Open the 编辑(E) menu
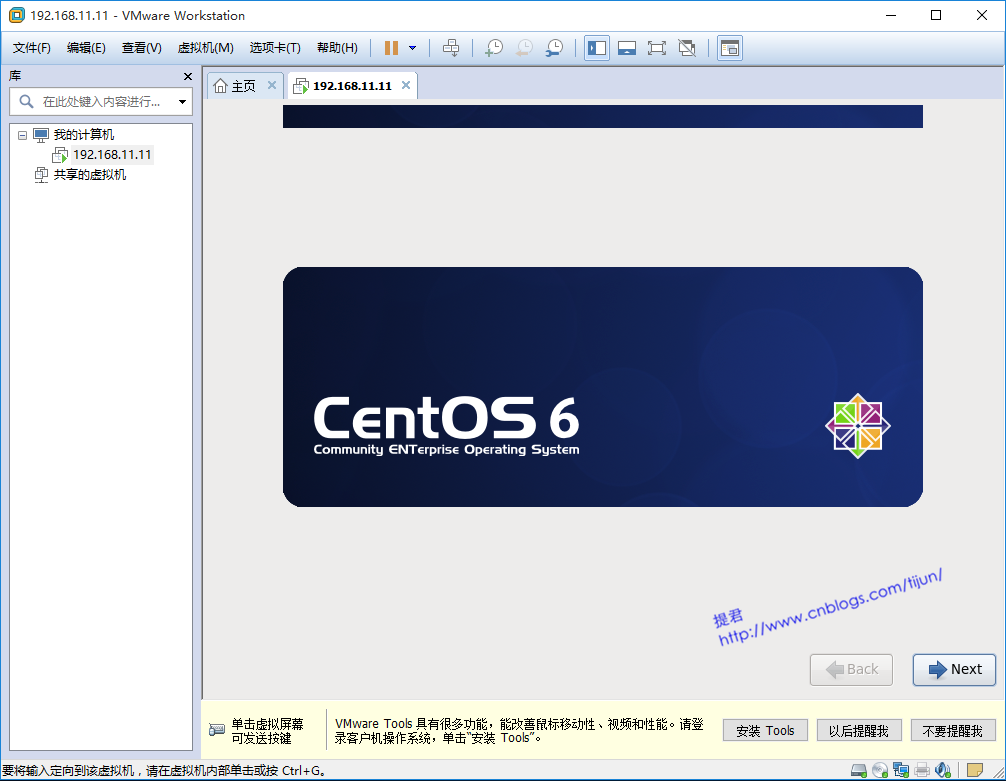 coord(86,48)
